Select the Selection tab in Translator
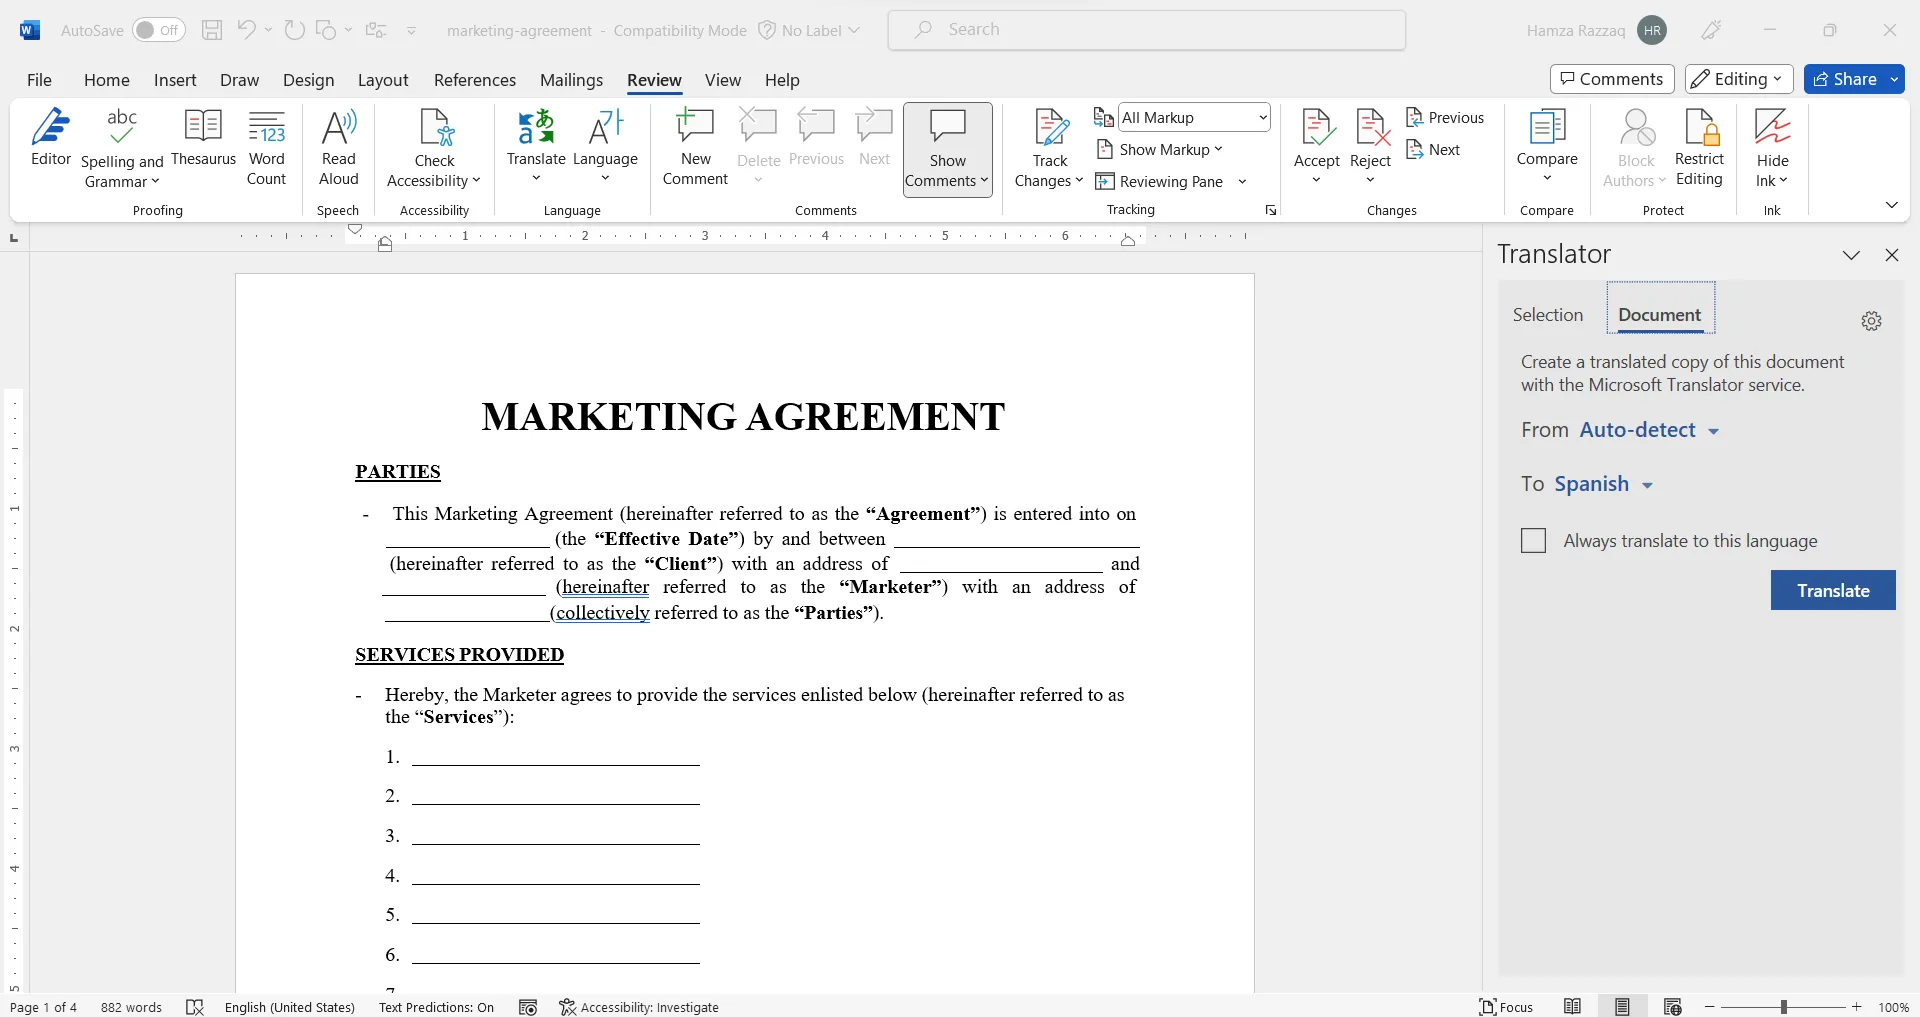1920x1017 pixels. 1547,315
